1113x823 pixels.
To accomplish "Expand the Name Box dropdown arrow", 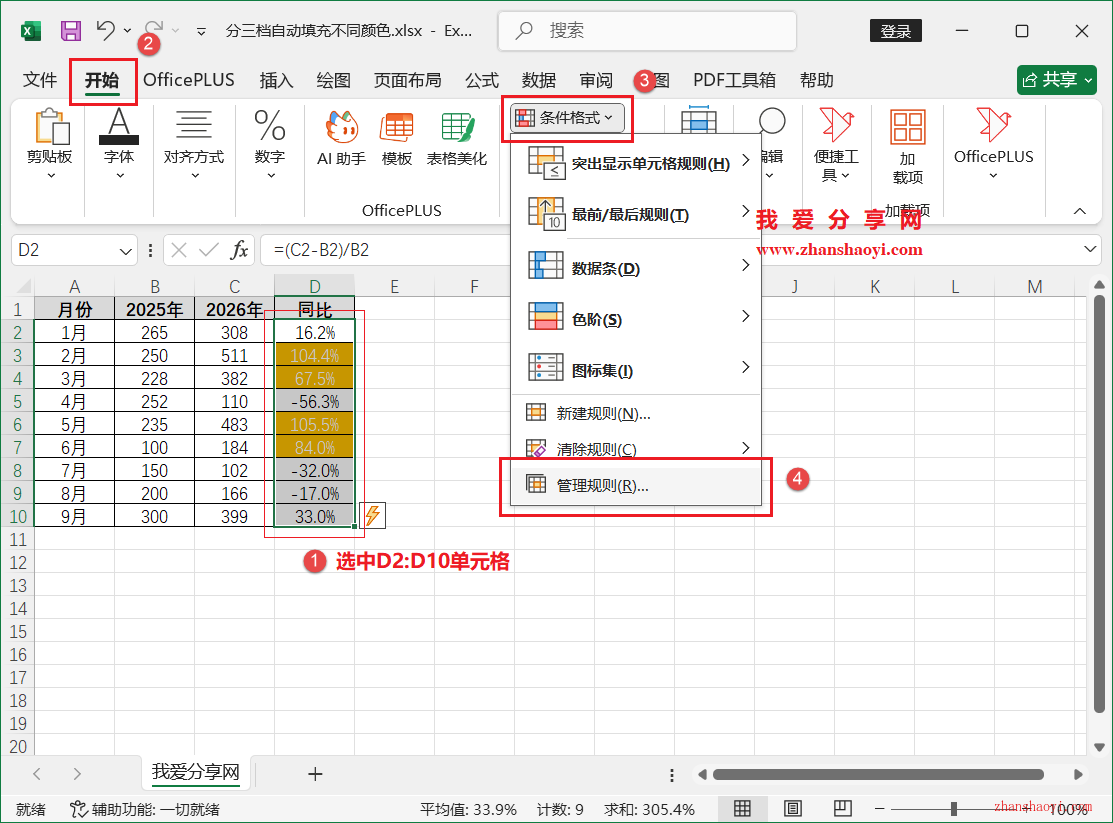I will point(125,251).
